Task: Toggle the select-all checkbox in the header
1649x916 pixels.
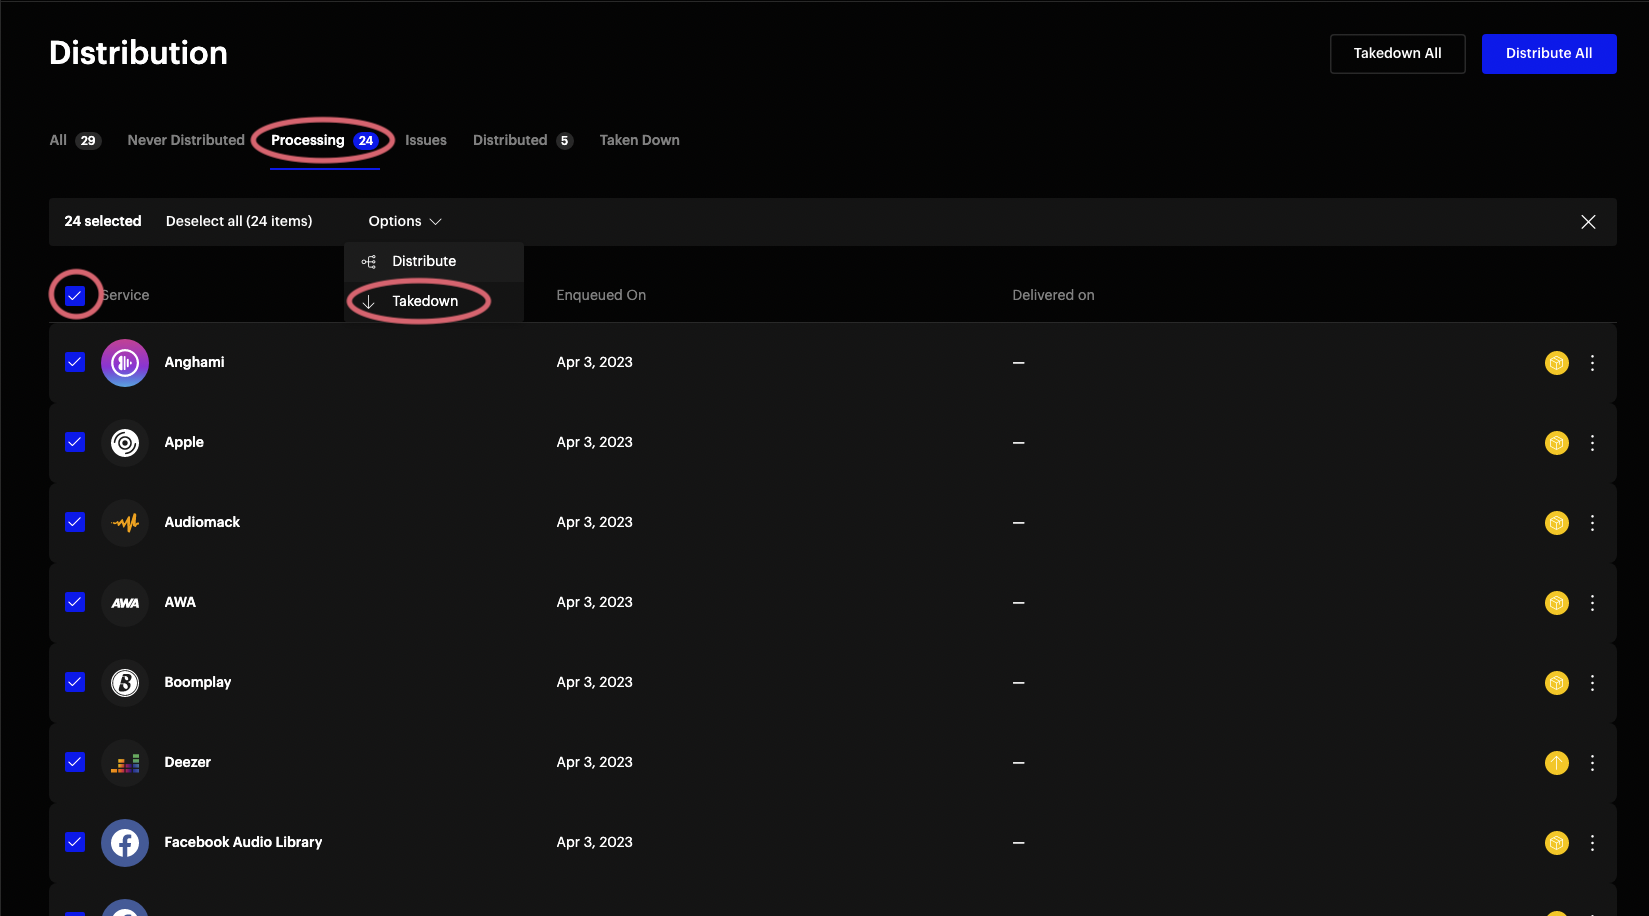Action: (x=75, y=295)
